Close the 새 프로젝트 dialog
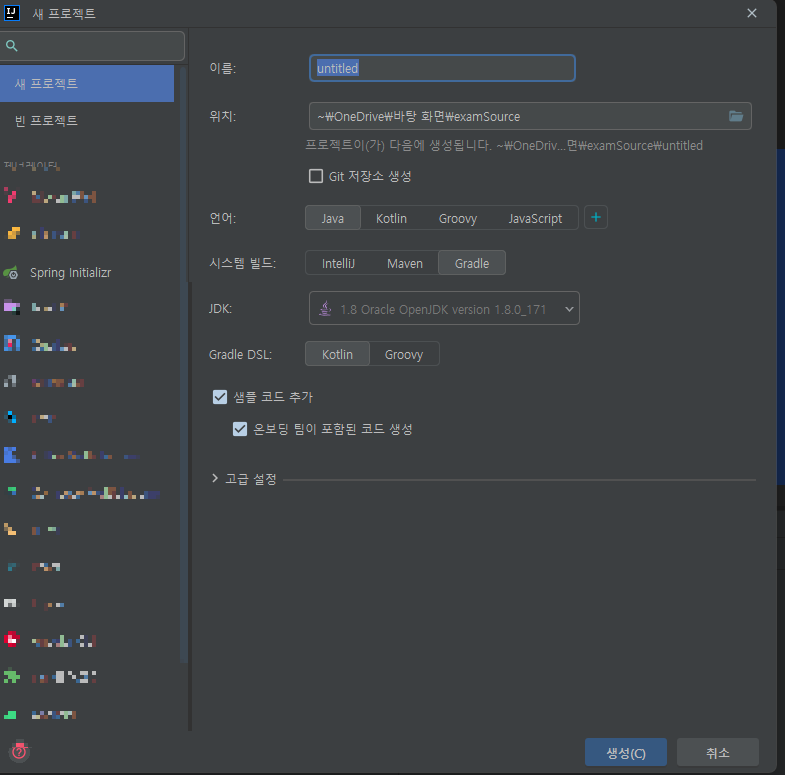785x775 pixels. pyautogui.click(x=752, y=13)
